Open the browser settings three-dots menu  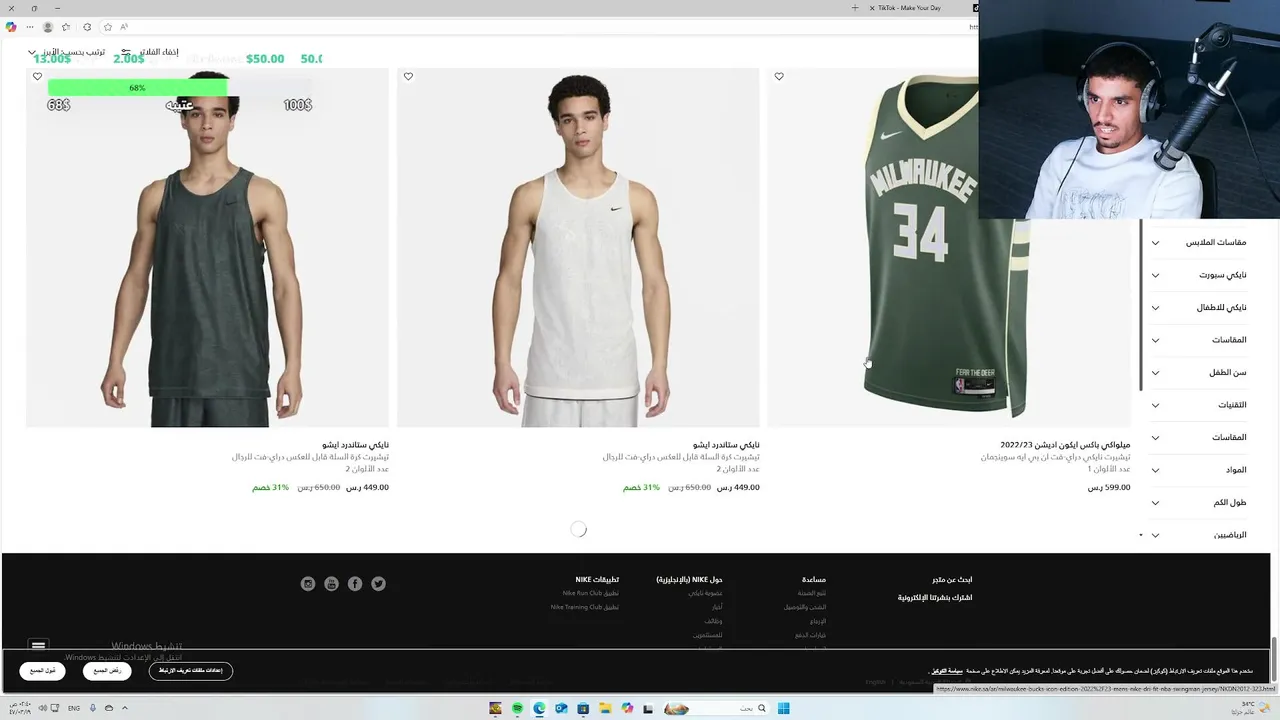click(x=29, y=27)
